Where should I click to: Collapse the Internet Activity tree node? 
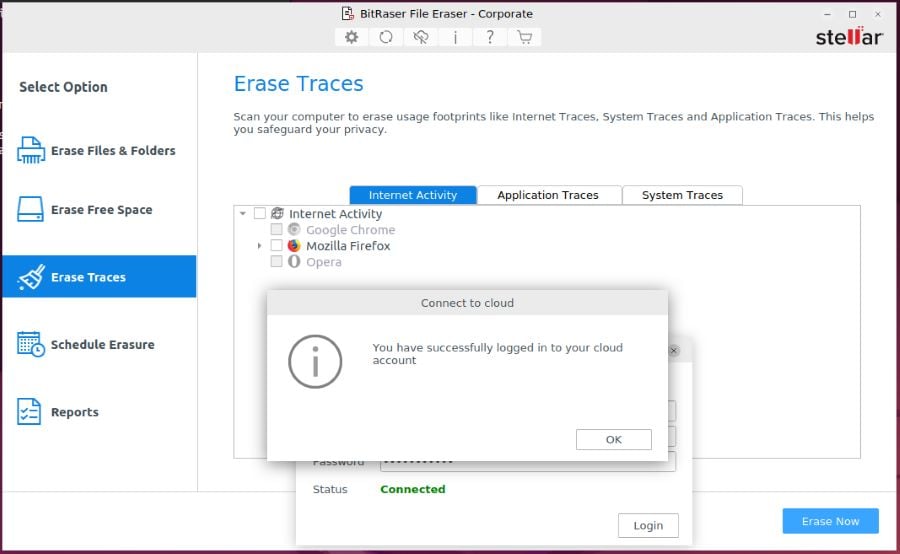coord(243,214)
